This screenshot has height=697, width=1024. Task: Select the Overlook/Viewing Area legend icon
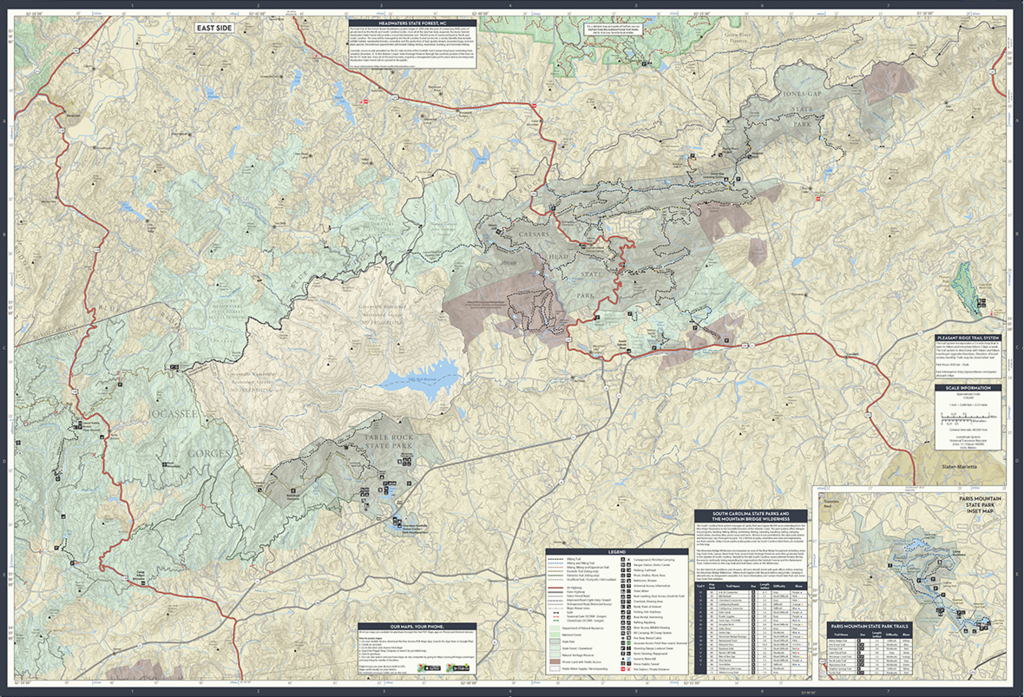click(622, 601)
